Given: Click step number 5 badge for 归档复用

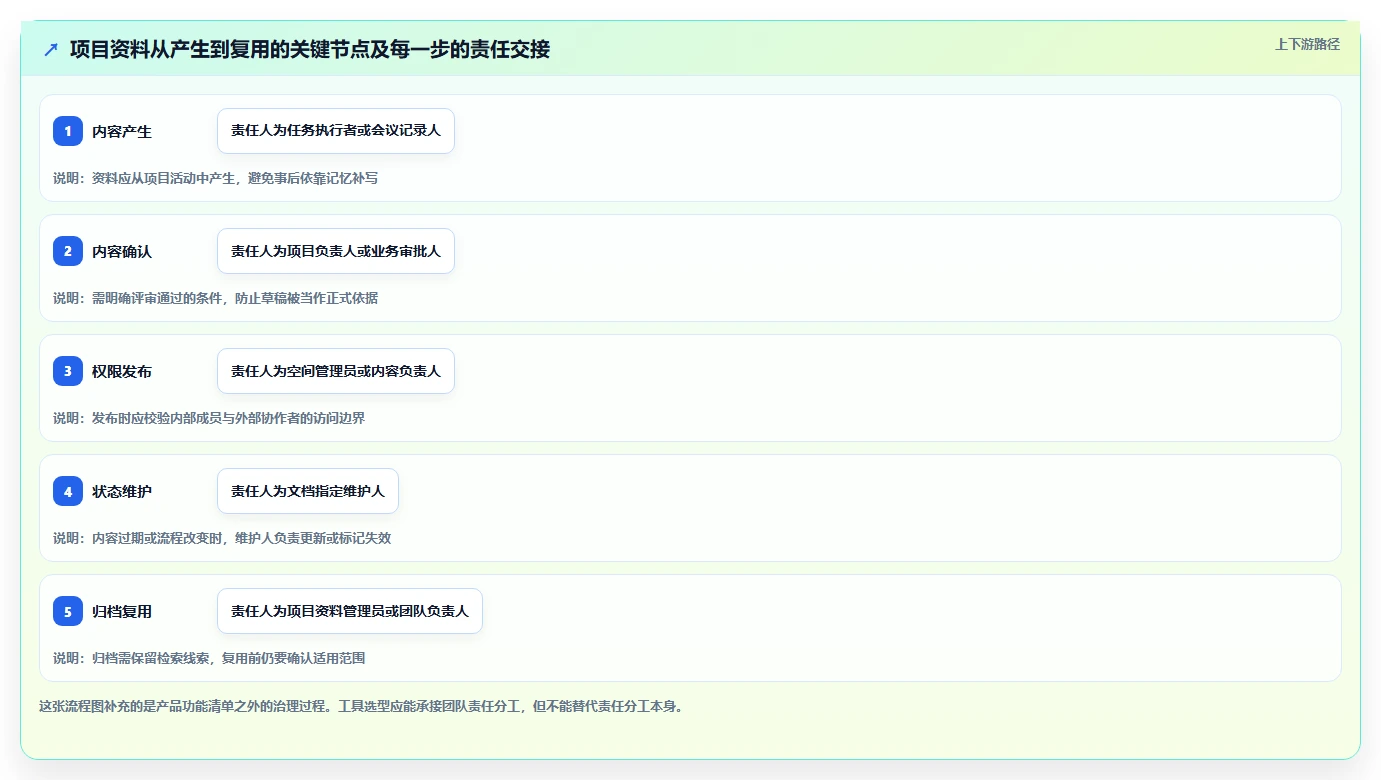Looking at the screenshot, I should point(68,611).
